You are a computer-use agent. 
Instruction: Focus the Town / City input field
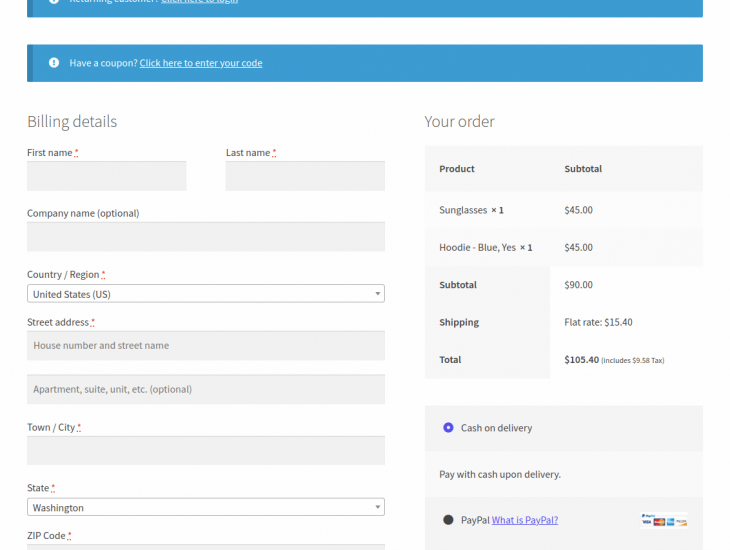point(206,450)
